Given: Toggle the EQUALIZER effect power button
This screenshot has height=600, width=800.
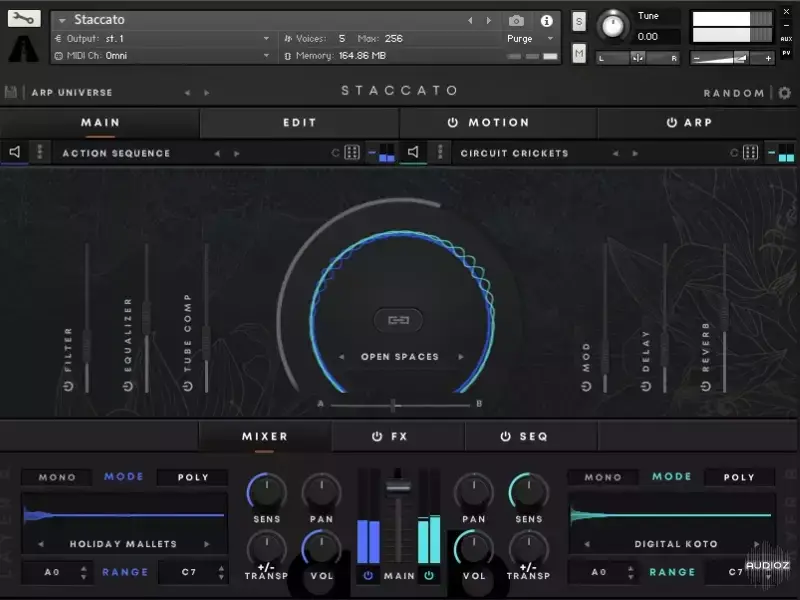Looking at the screenshot, I should coord(128,386).
